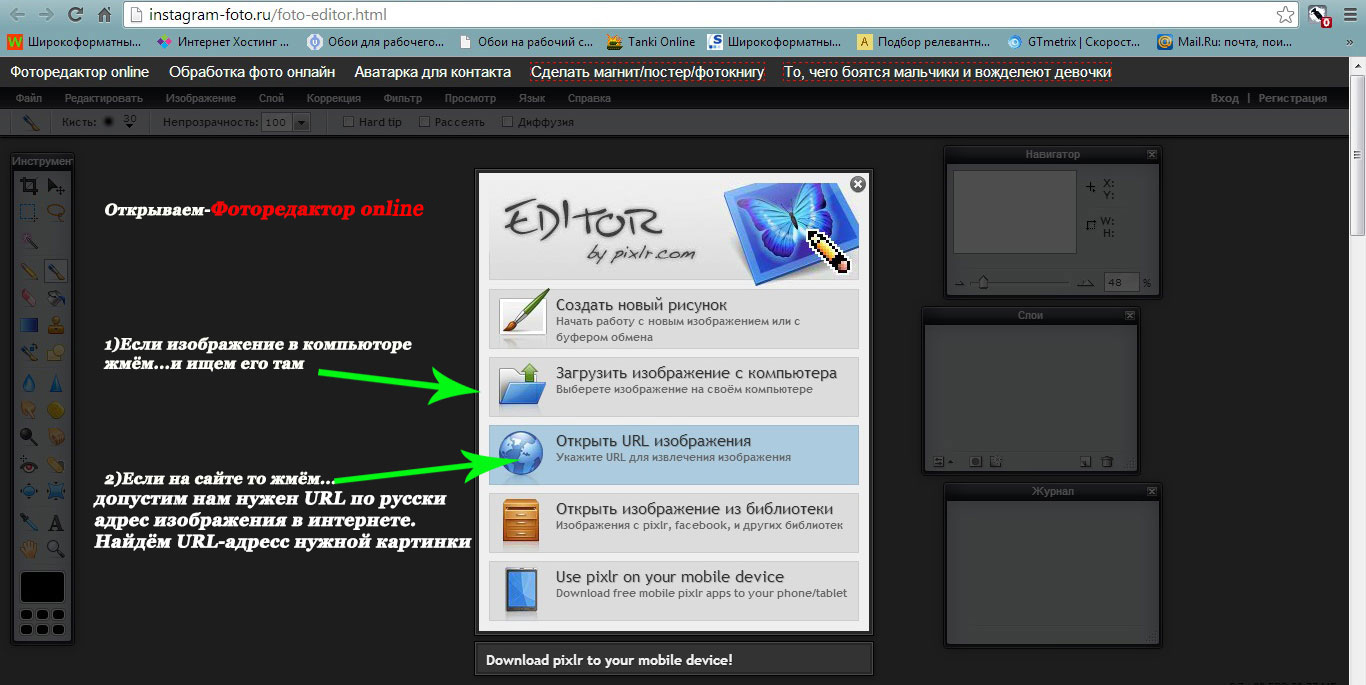Open Сделать магнит/постер/фотокнигу link
The height and width of the screenshot is (685, 1366).
648,72
